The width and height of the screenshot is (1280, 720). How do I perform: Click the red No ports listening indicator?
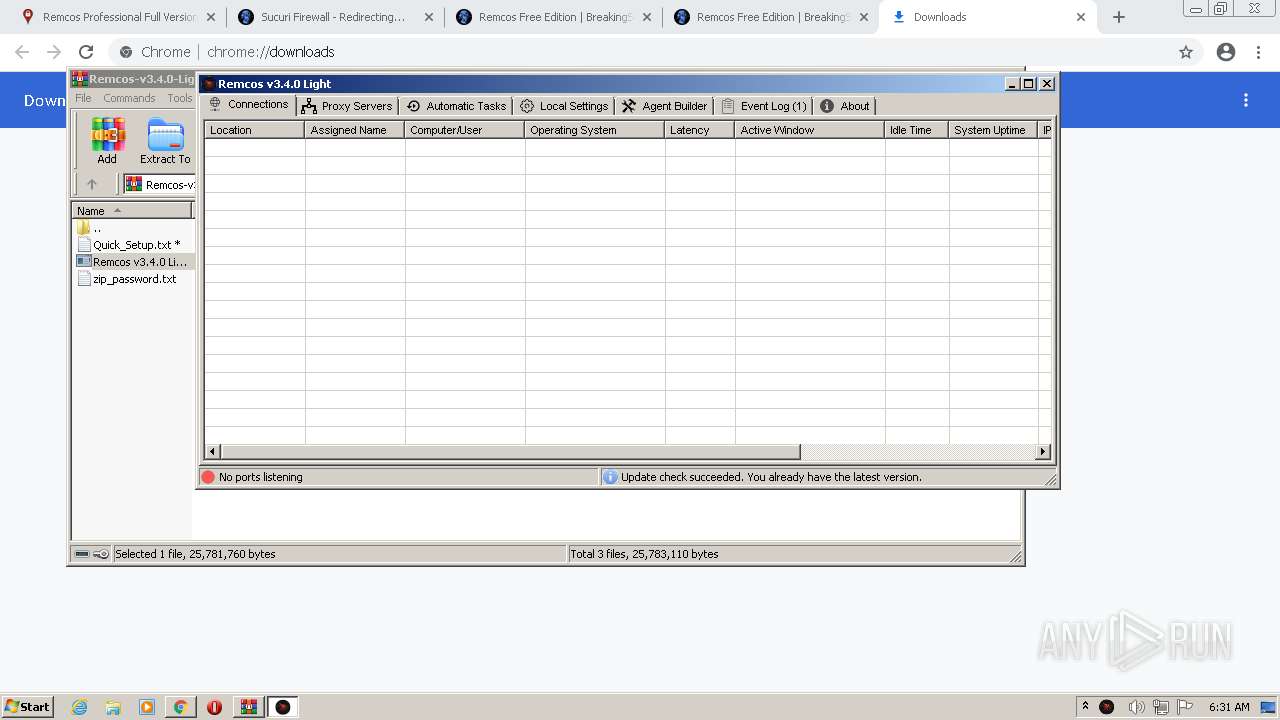[x=208, y=477]
